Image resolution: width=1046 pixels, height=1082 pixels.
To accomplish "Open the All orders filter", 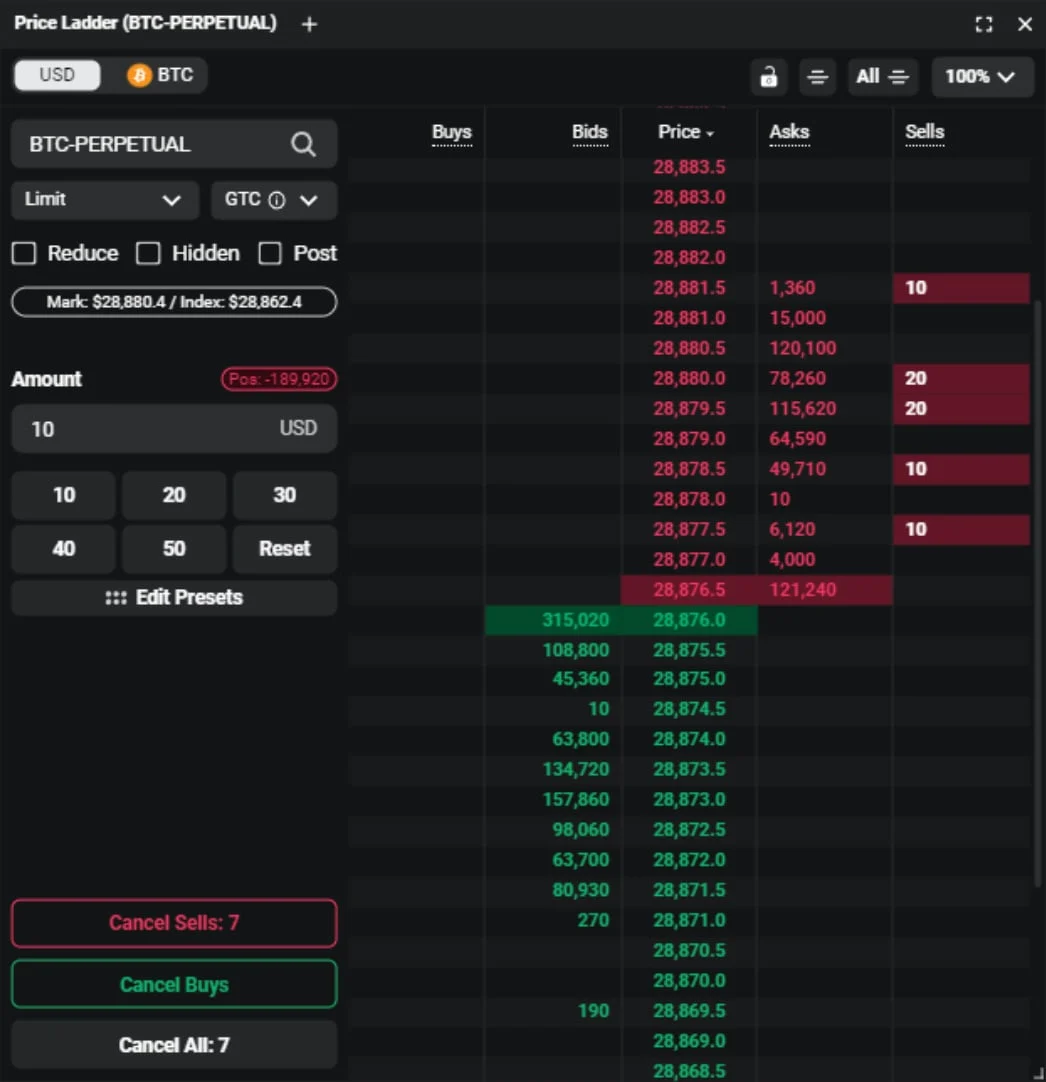I will tap(882, 77).
